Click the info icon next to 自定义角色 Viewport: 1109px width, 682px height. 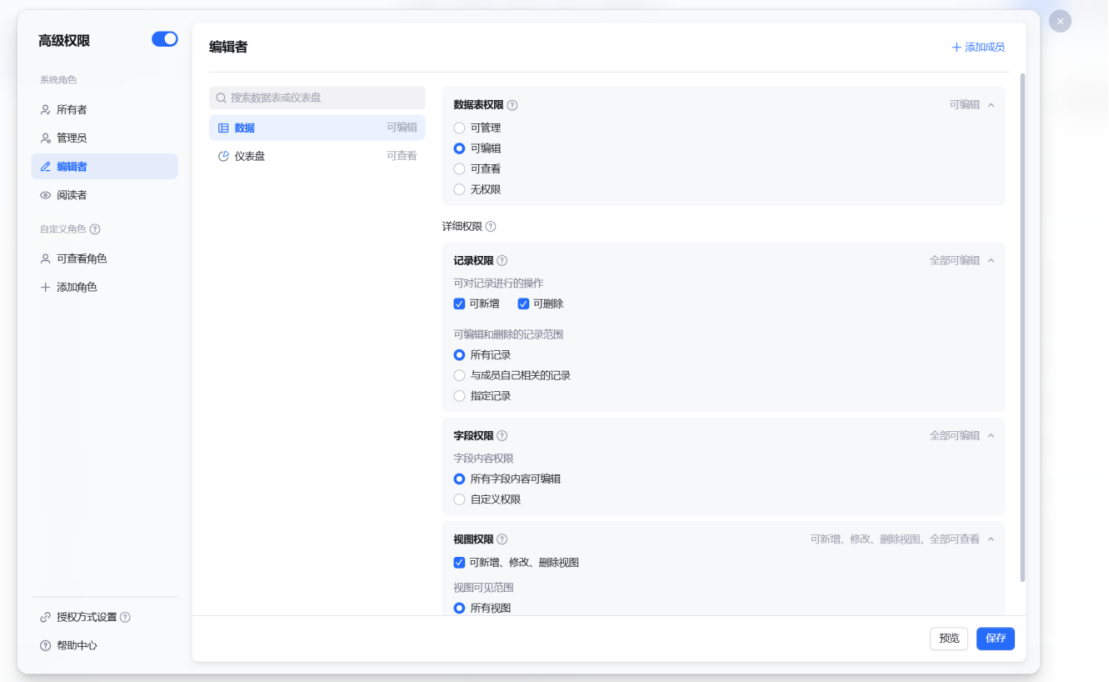click(95, 229)
